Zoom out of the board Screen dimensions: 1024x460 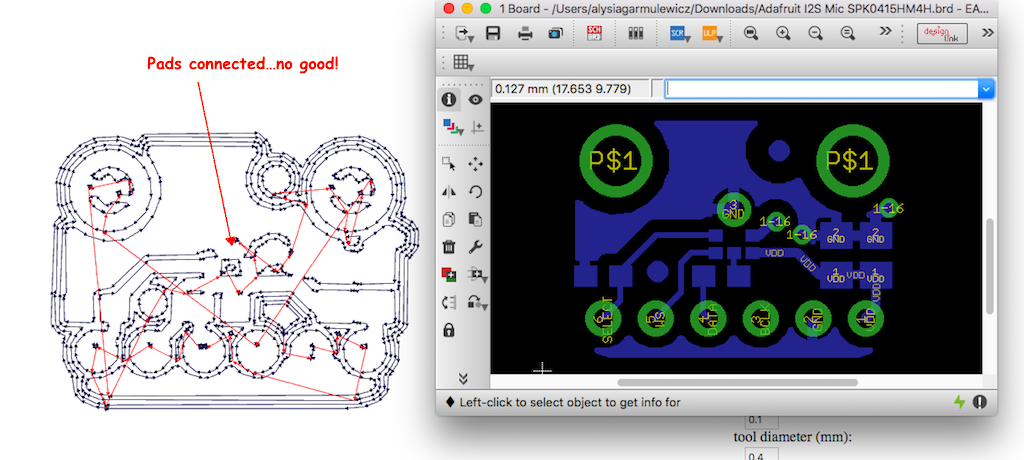[x=815, y=33]
